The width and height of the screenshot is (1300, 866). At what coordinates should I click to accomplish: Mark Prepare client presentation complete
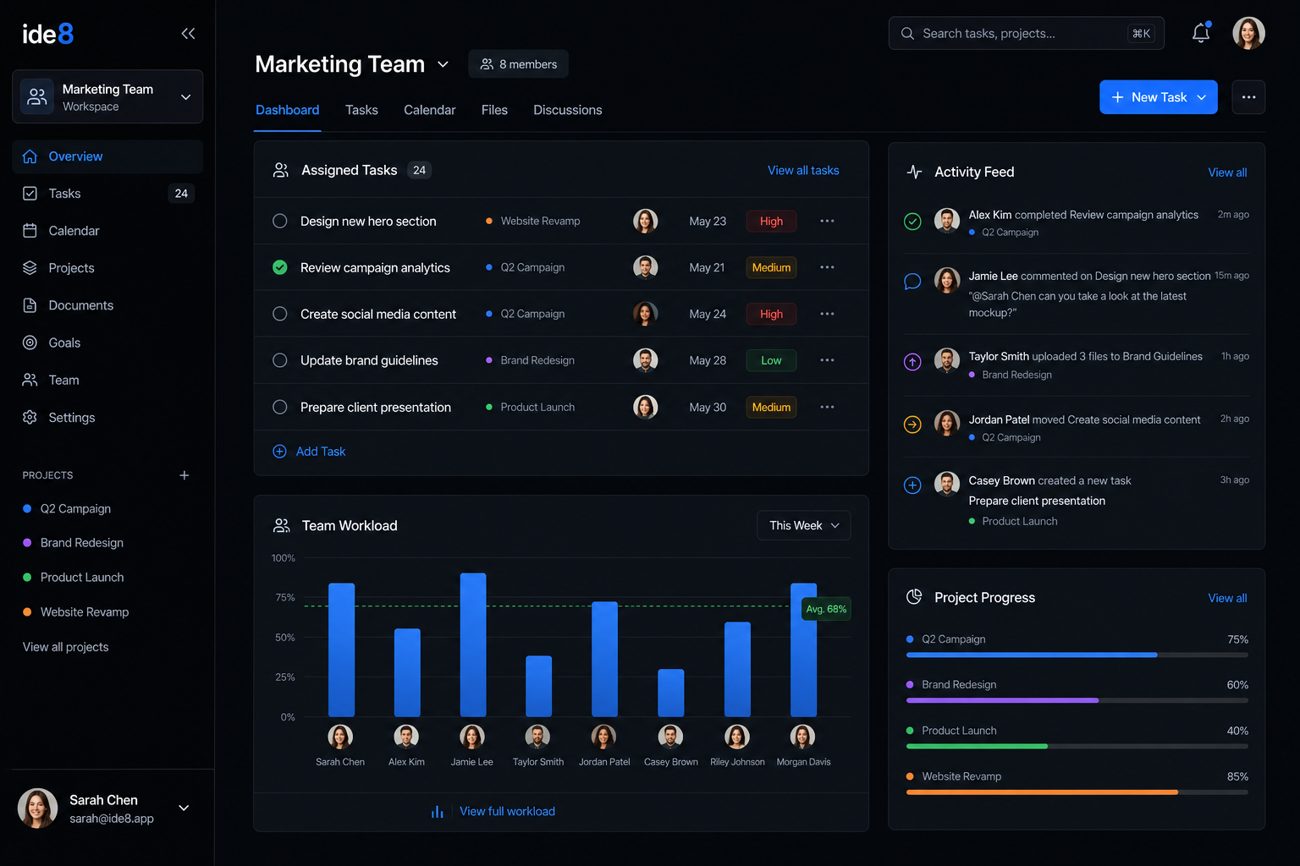(280, 407)
